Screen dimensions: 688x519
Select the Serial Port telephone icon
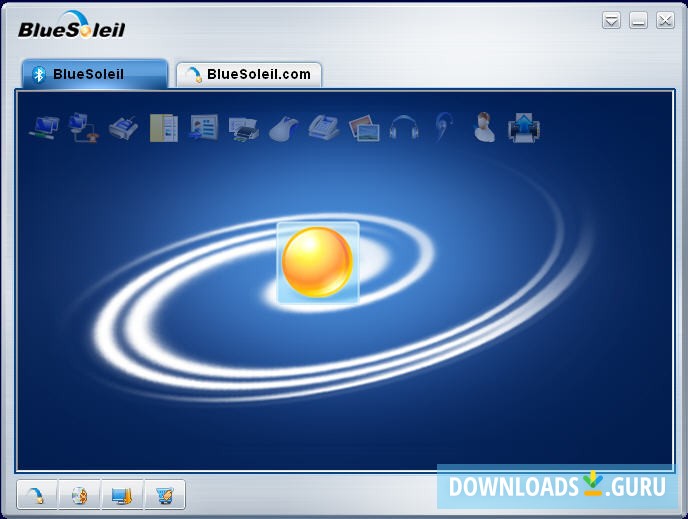[324, 128]
